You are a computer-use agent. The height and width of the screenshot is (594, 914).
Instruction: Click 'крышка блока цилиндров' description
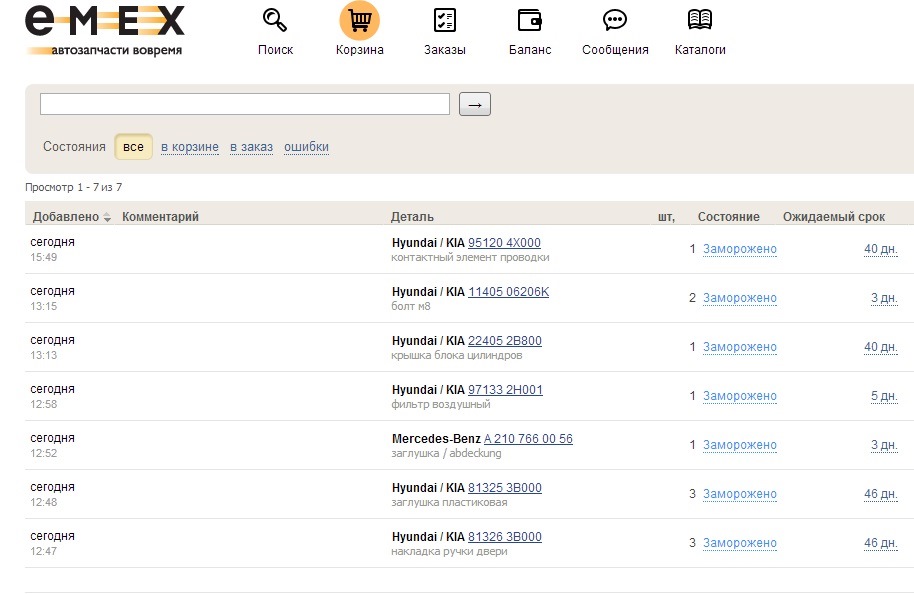[x=457, y=356]
